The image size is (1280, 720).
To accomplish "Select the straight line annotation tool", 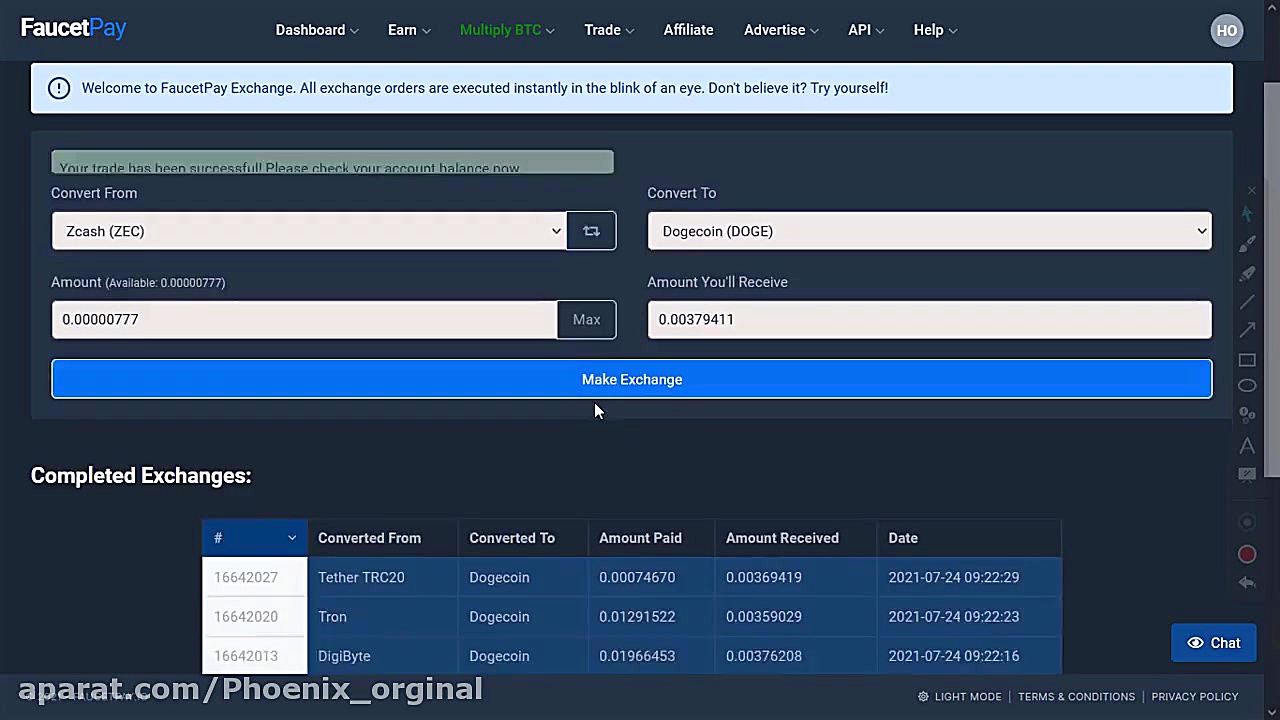I will click(1247, 302).
